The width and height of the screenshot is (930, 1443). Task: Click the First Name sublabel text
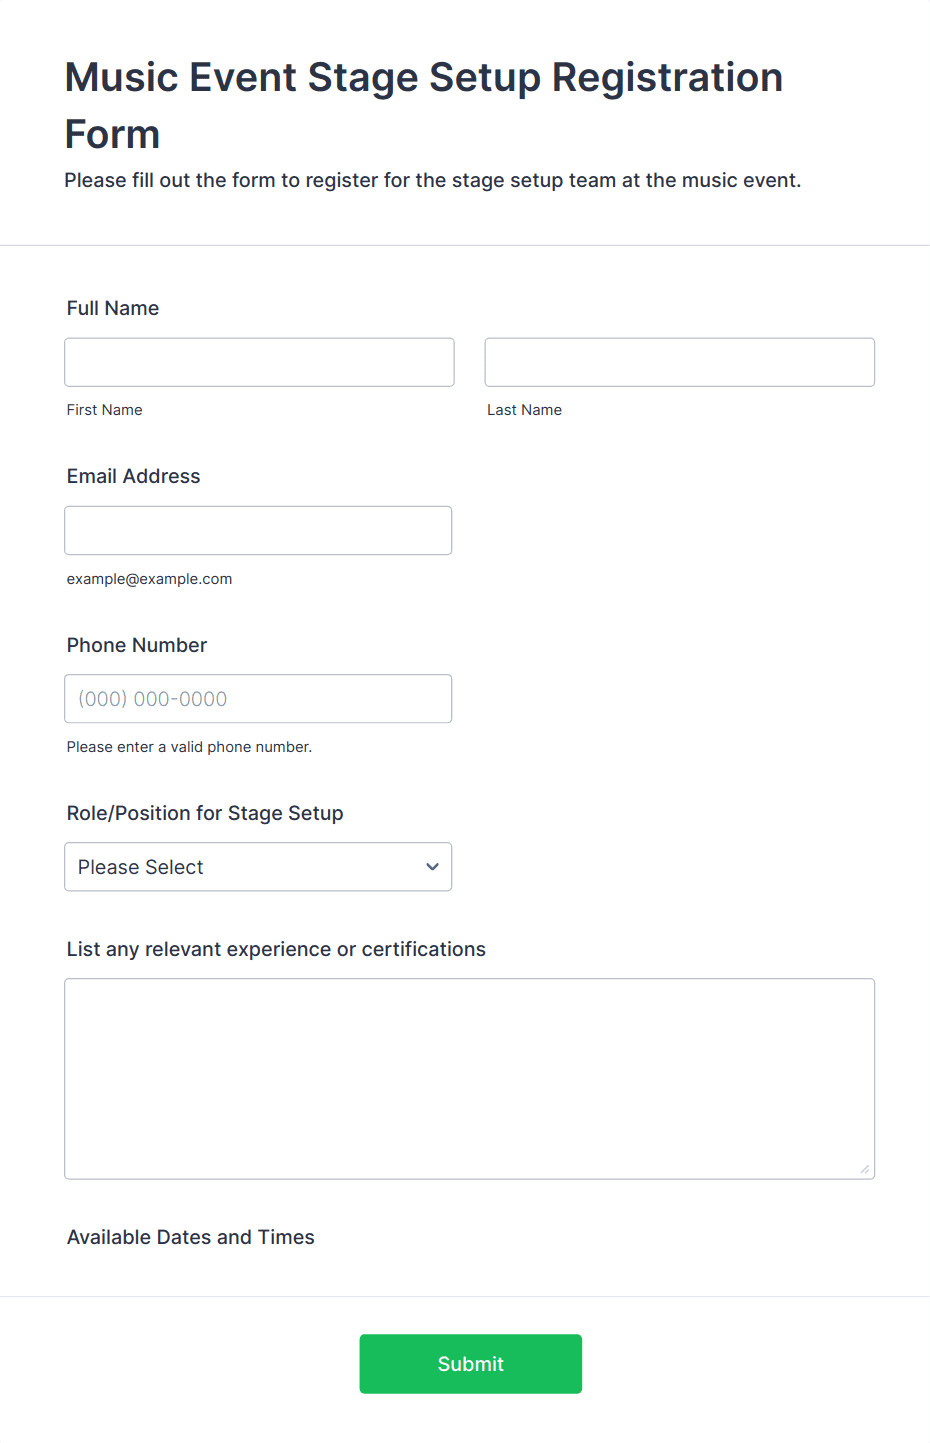pos(105,410)
